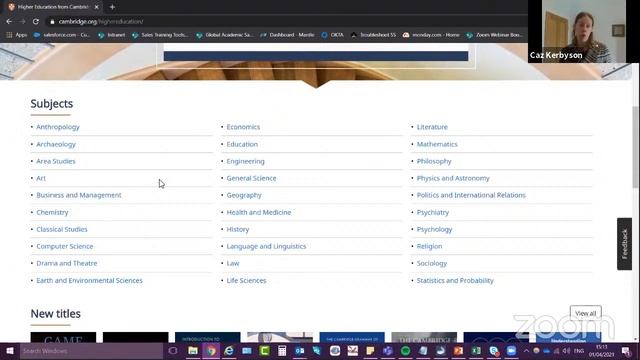Open a new browser tab
This screenshot has height=360, width=640.
[112, 7]
